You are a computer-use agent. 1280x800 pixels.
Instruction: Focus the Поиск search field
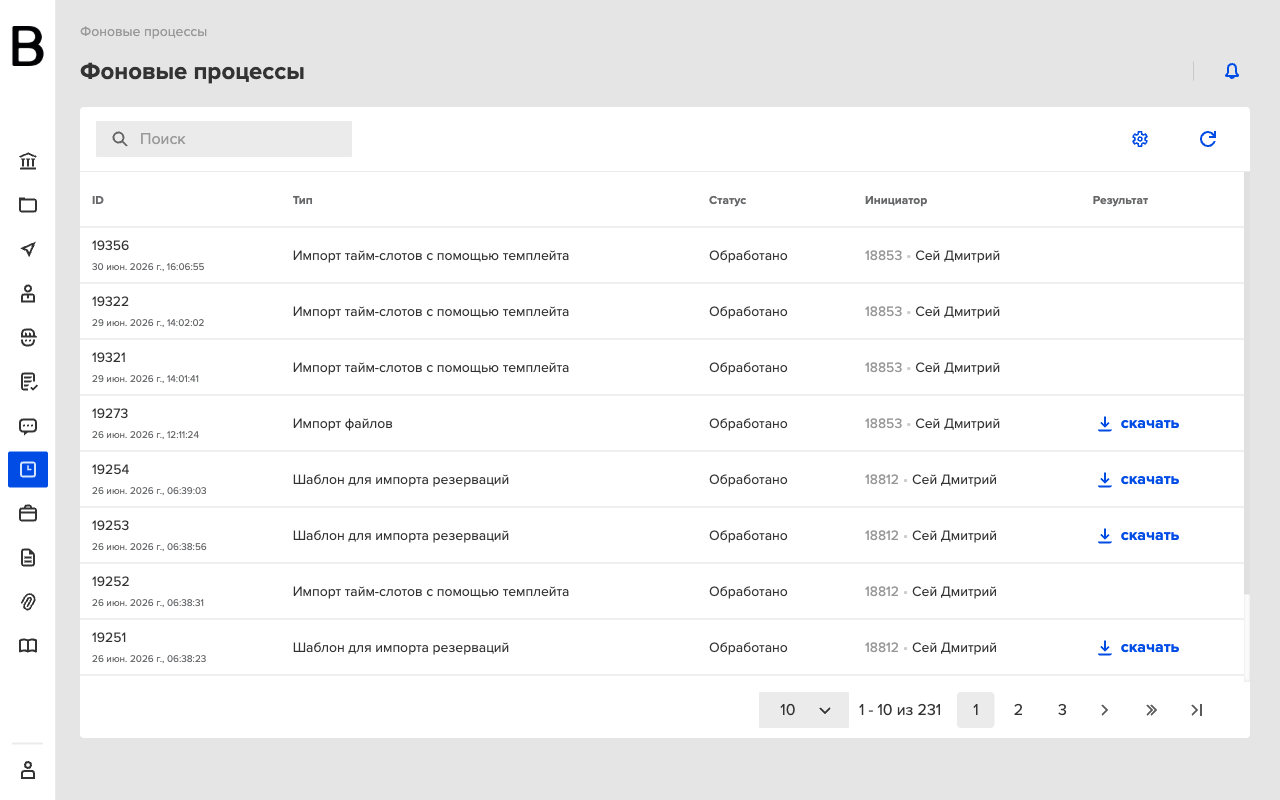point(224,139)
